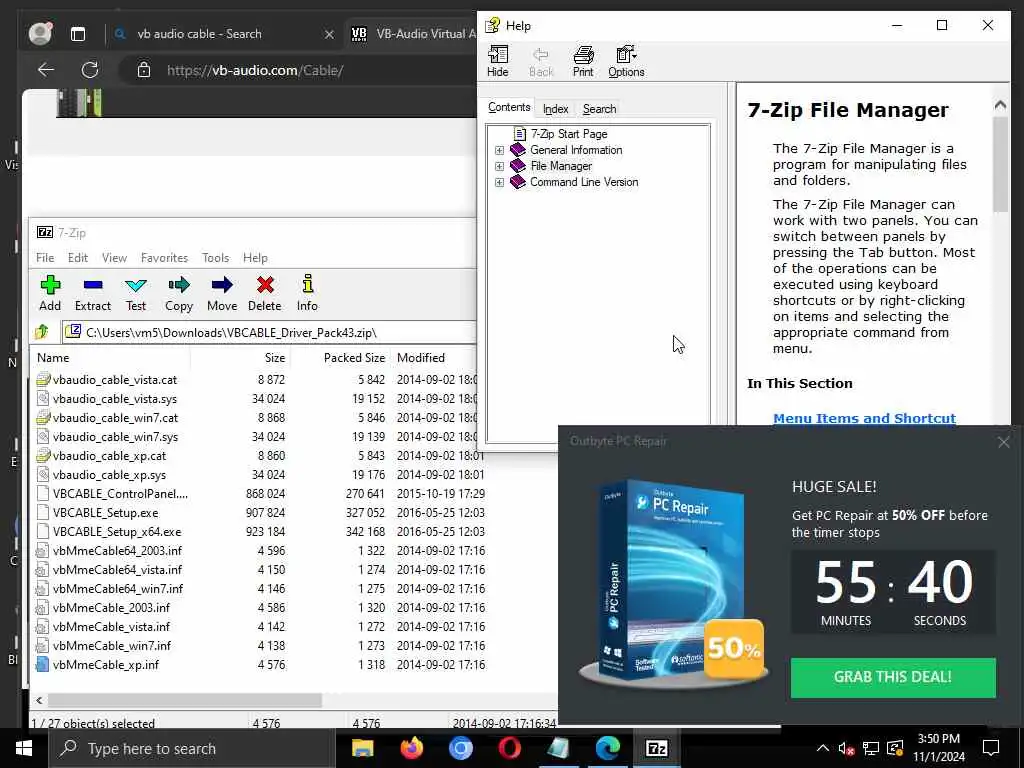Open the Menu Items and Shortcut link
This screenshot has height=768, width=1024.
(864, 419)
